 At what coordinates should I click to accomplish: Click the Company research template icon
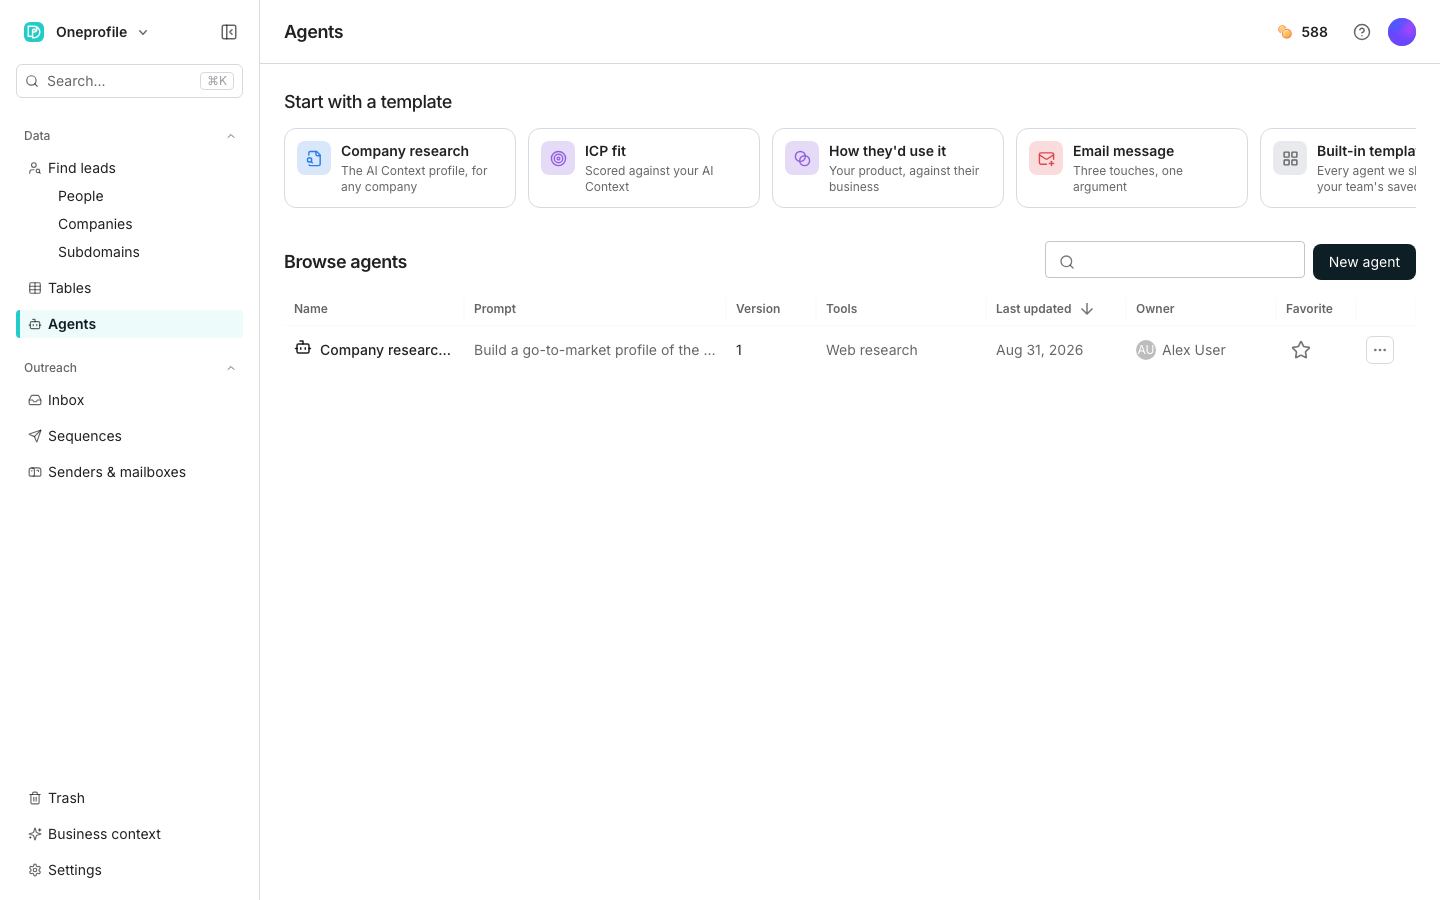click(314, 158)
